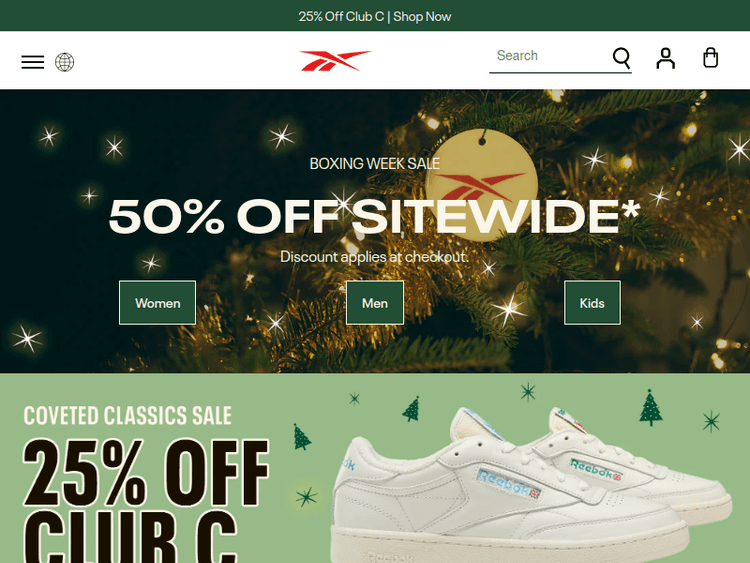Click the Kids sale button
750x563 pixels.
point(592,303)
